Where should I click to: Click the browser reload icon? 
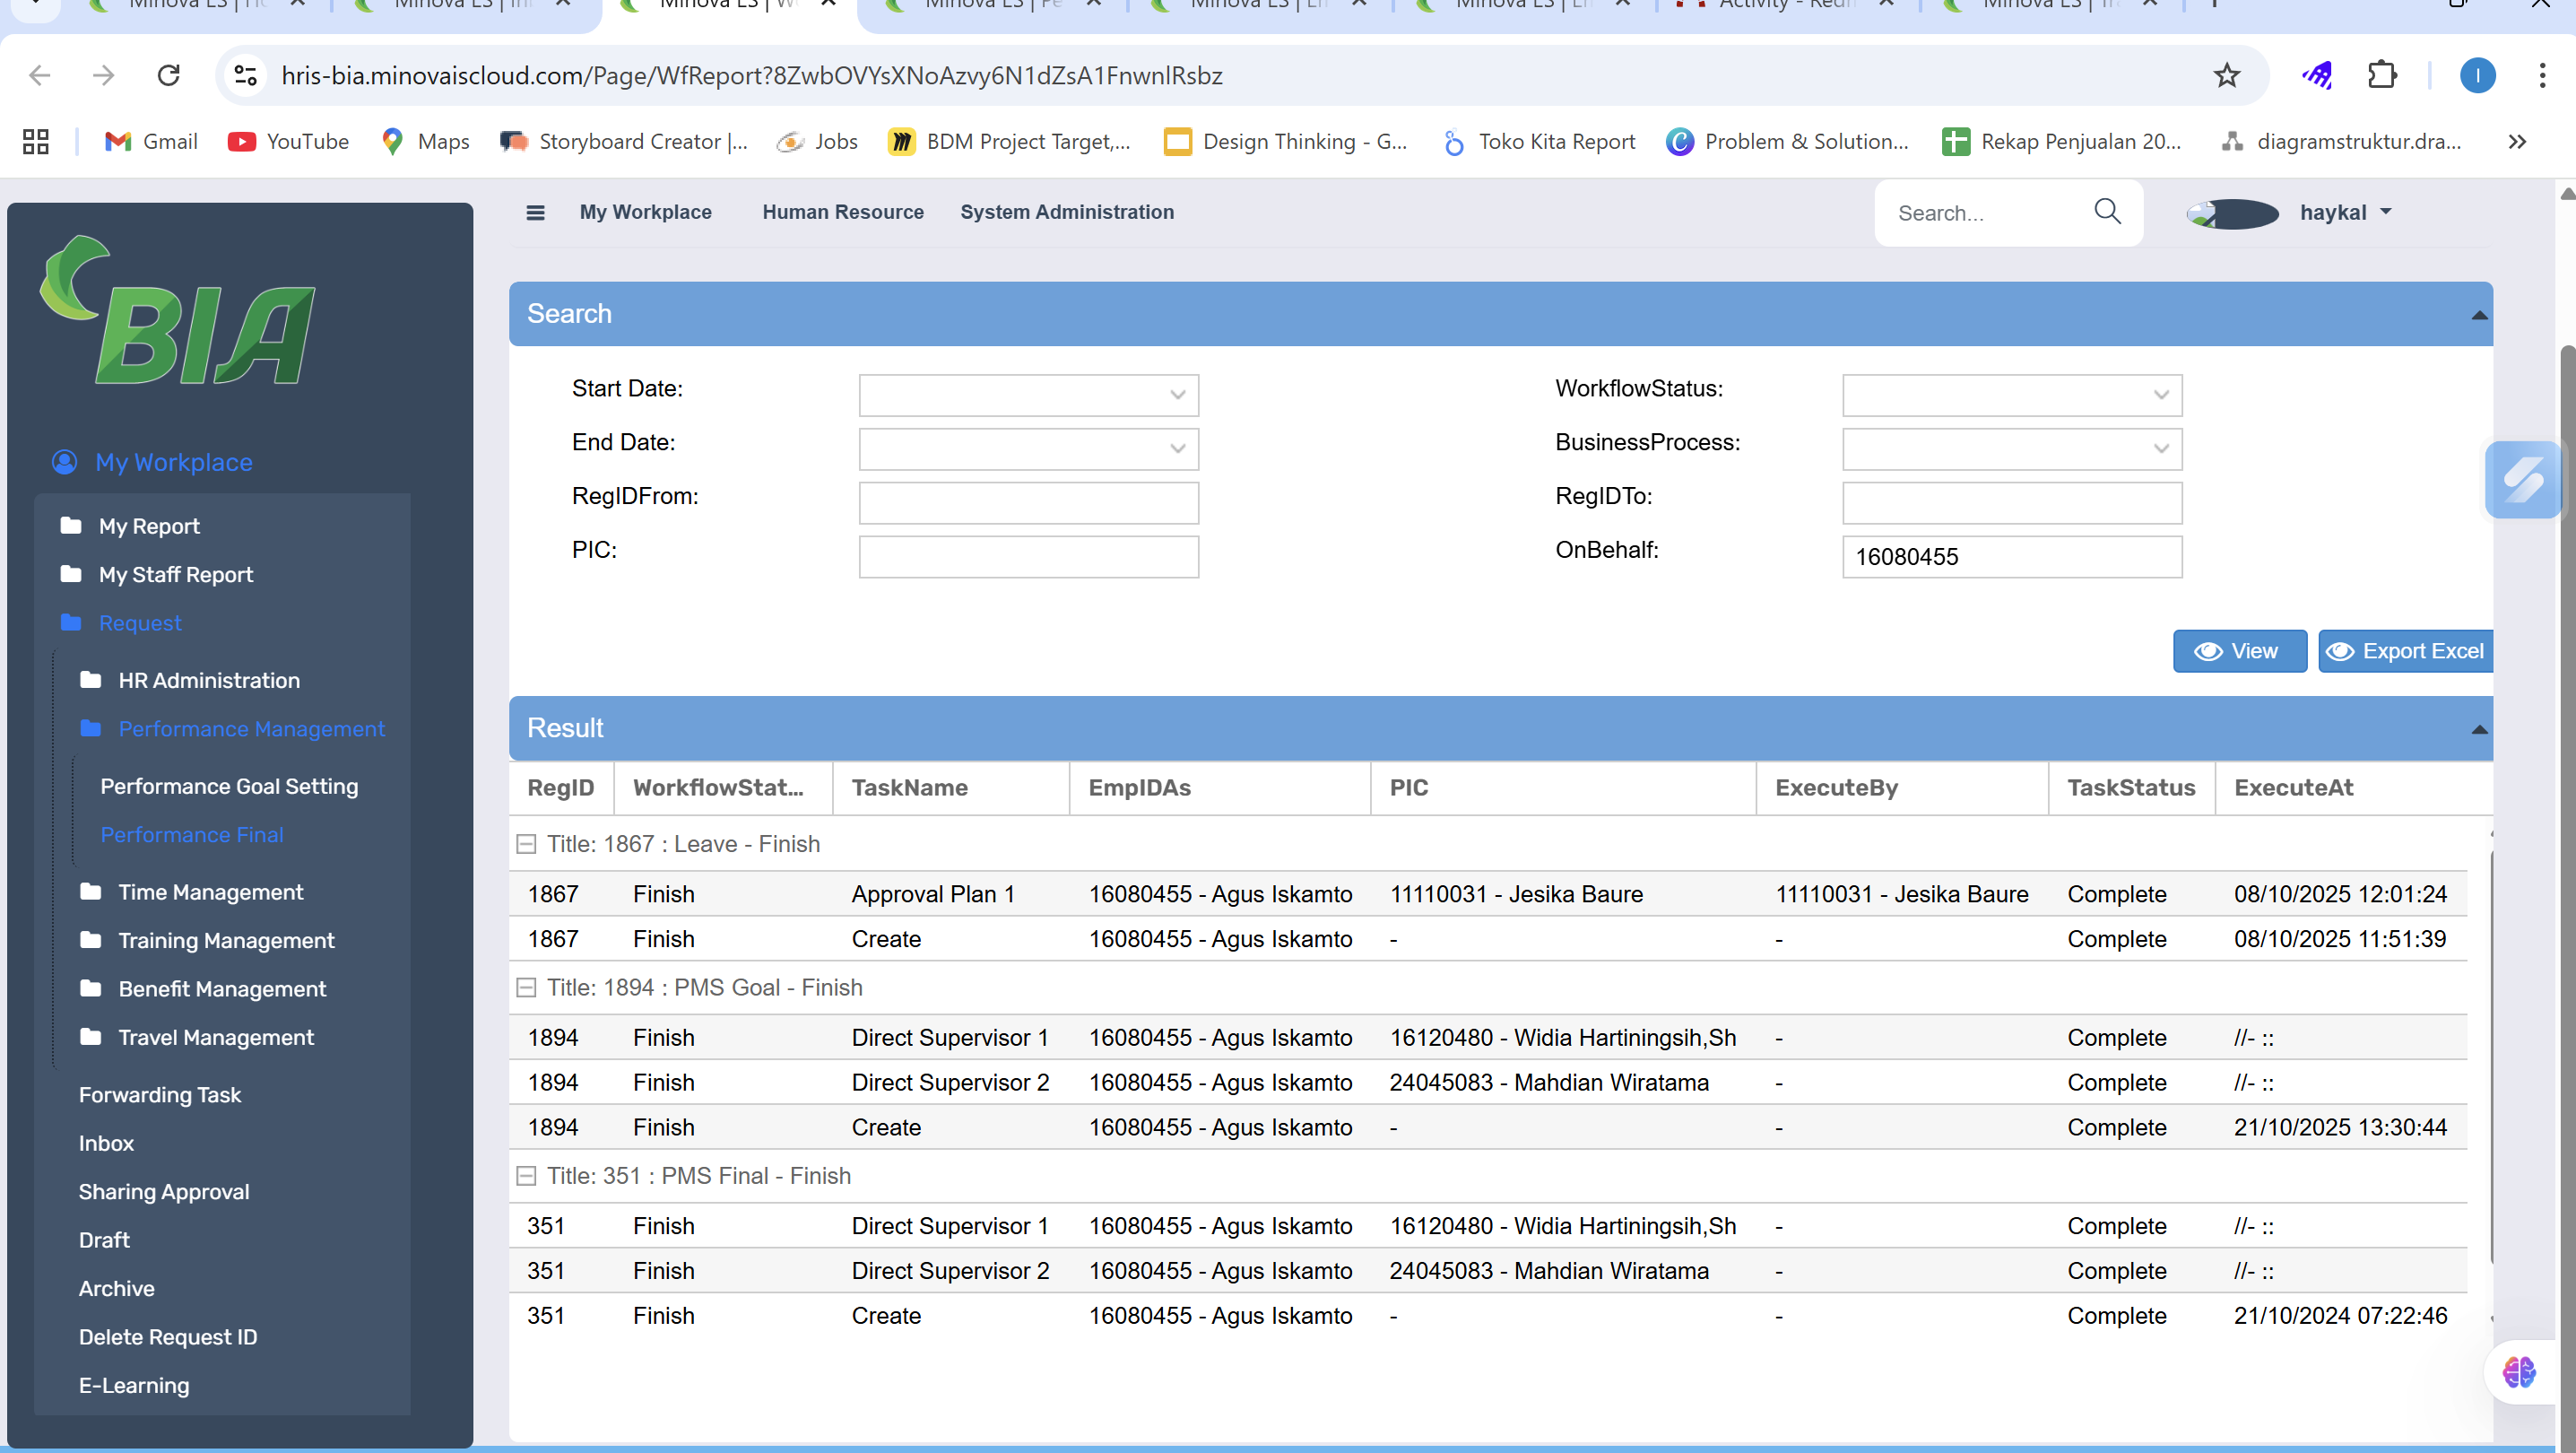coord(168,75)
